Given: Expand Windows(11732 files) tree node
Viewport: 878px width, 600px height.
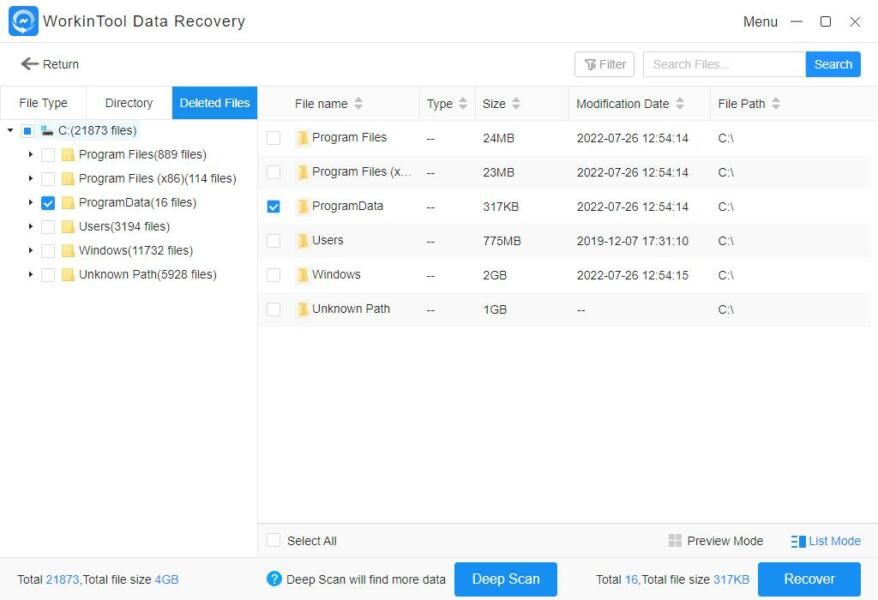Looking at the screenshot, I should 31,251.
